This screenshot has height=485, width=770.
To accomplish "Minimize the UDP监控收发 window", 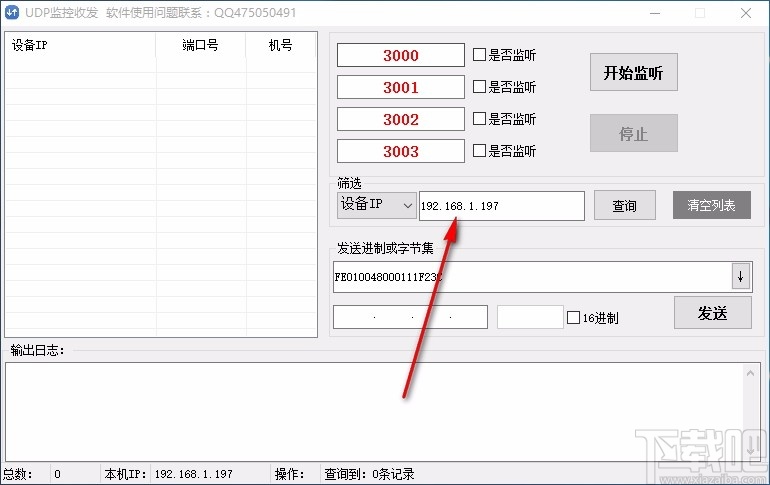I will click(x=655, y=13).
